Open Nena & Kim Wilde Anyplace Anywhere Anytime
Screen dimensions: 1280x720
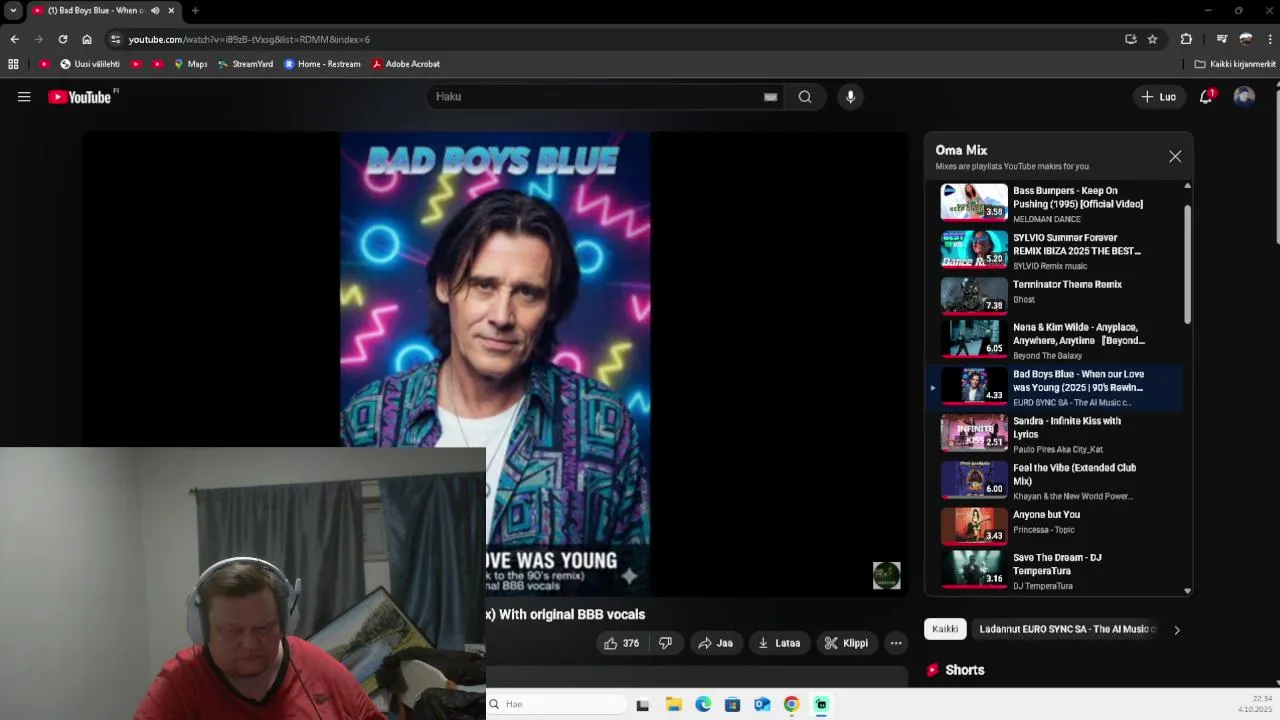click(x=1060, y=340)
